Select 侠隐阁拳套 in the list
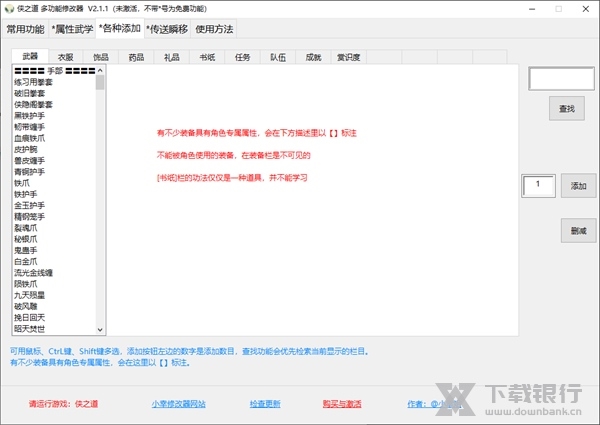Screen dimensions: 600x425 [54, 104]
